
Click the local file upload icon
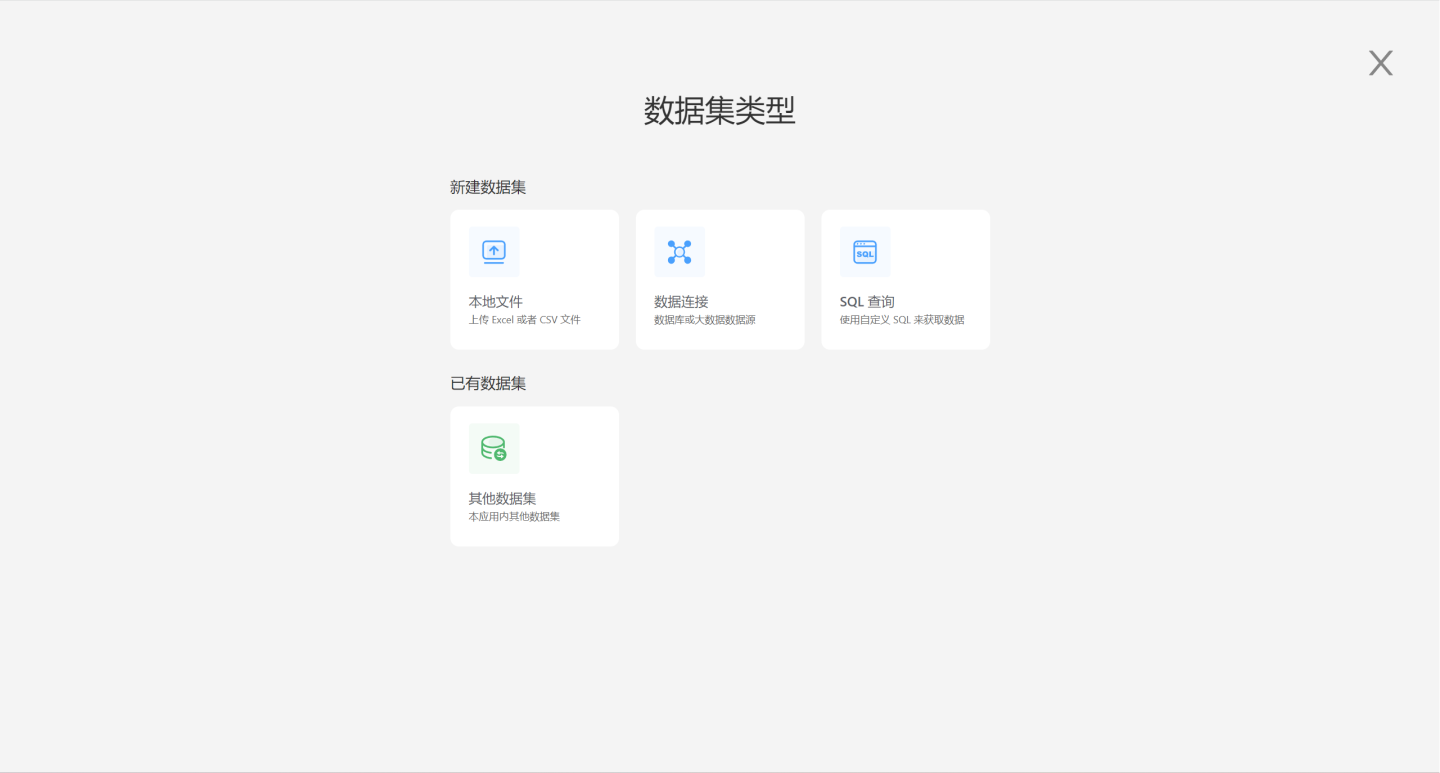[494, 252]
